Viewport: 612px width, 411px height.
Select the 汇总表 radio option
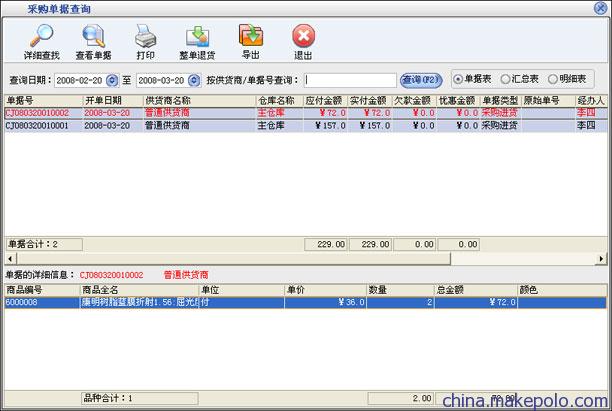[x=508, y=79]
